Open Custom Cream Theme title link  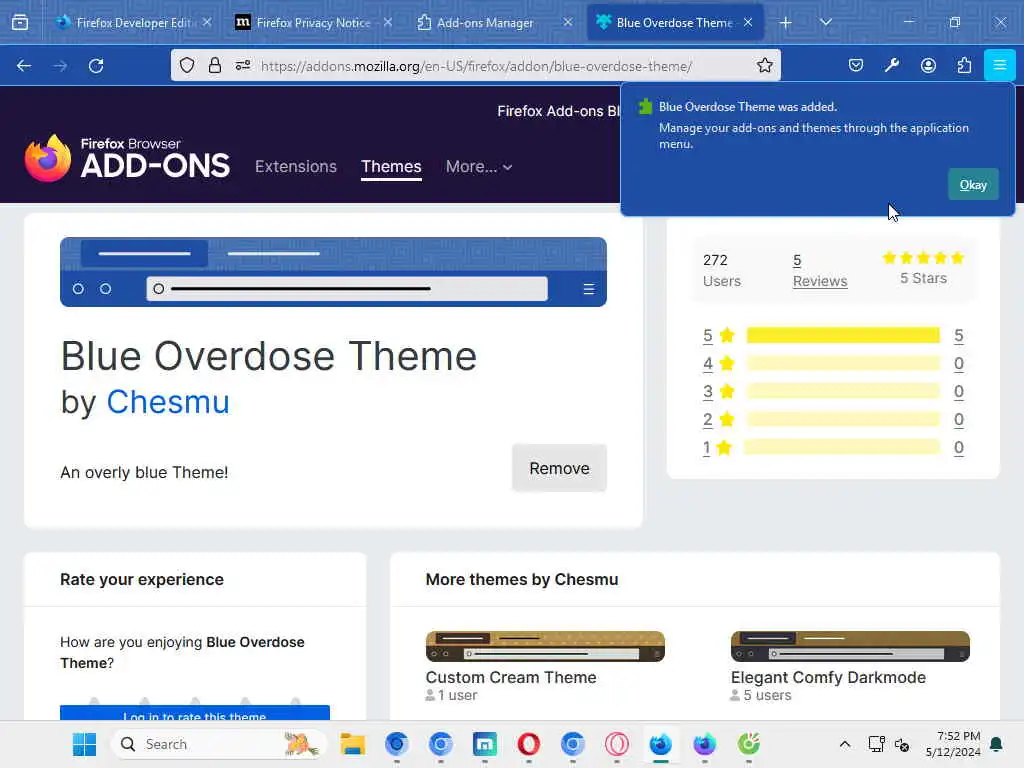click(511, 677)
